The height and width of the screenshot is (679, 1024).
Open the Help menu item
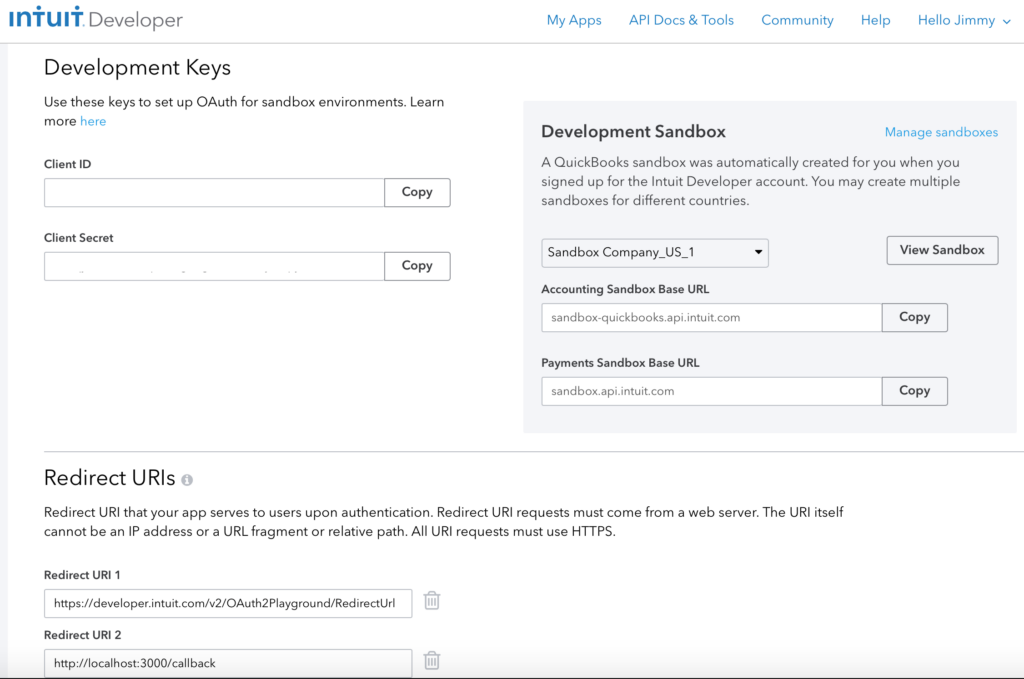coord(875,20)
